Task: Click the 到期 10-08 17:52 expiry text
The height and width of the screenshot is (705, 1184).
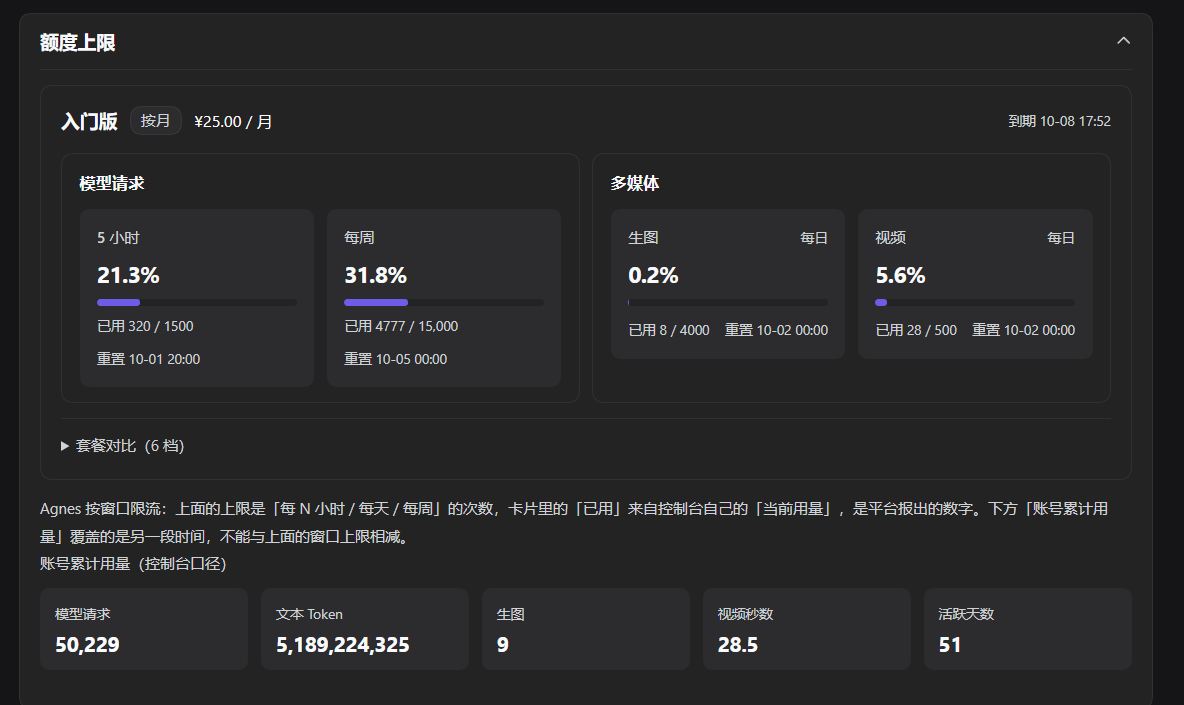Action: pyautogui.click(x=1059, y=122)
